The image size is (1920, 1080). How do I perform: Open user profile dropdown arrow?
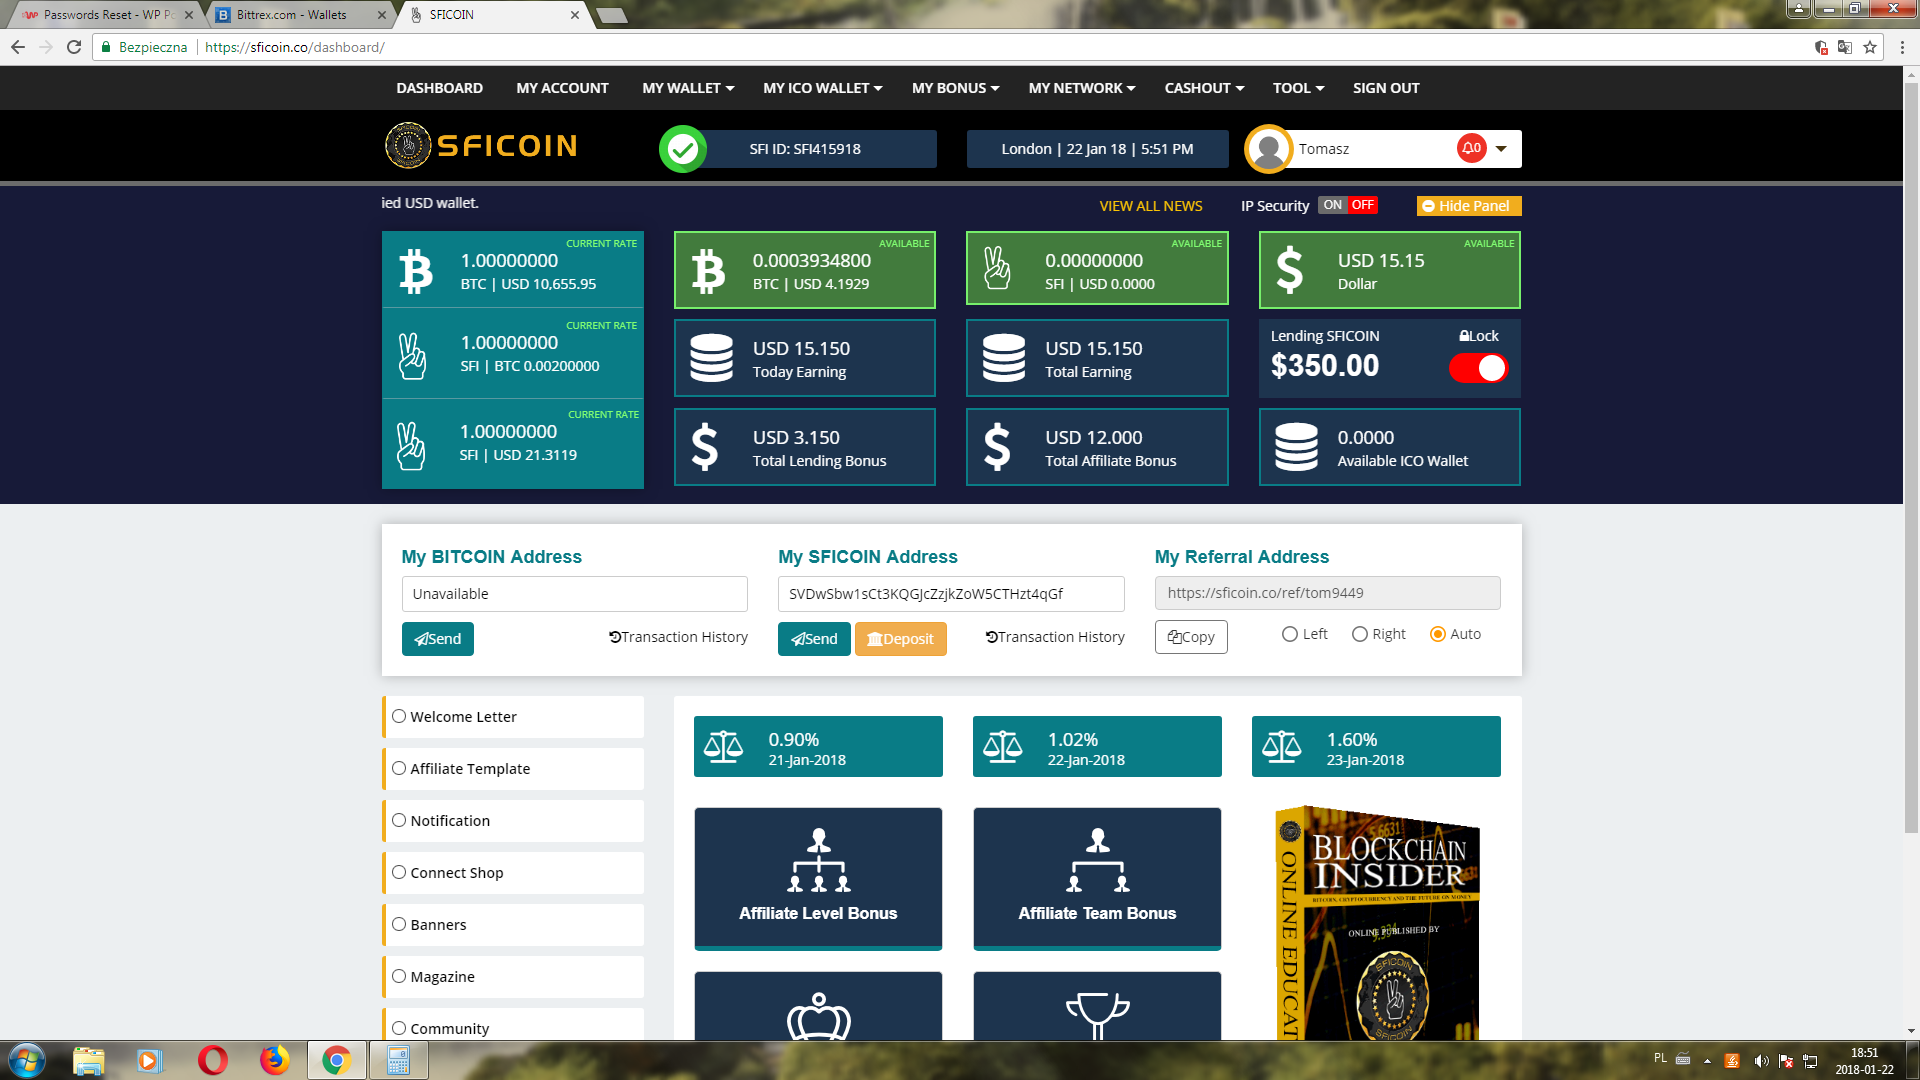coord(1501,149)
